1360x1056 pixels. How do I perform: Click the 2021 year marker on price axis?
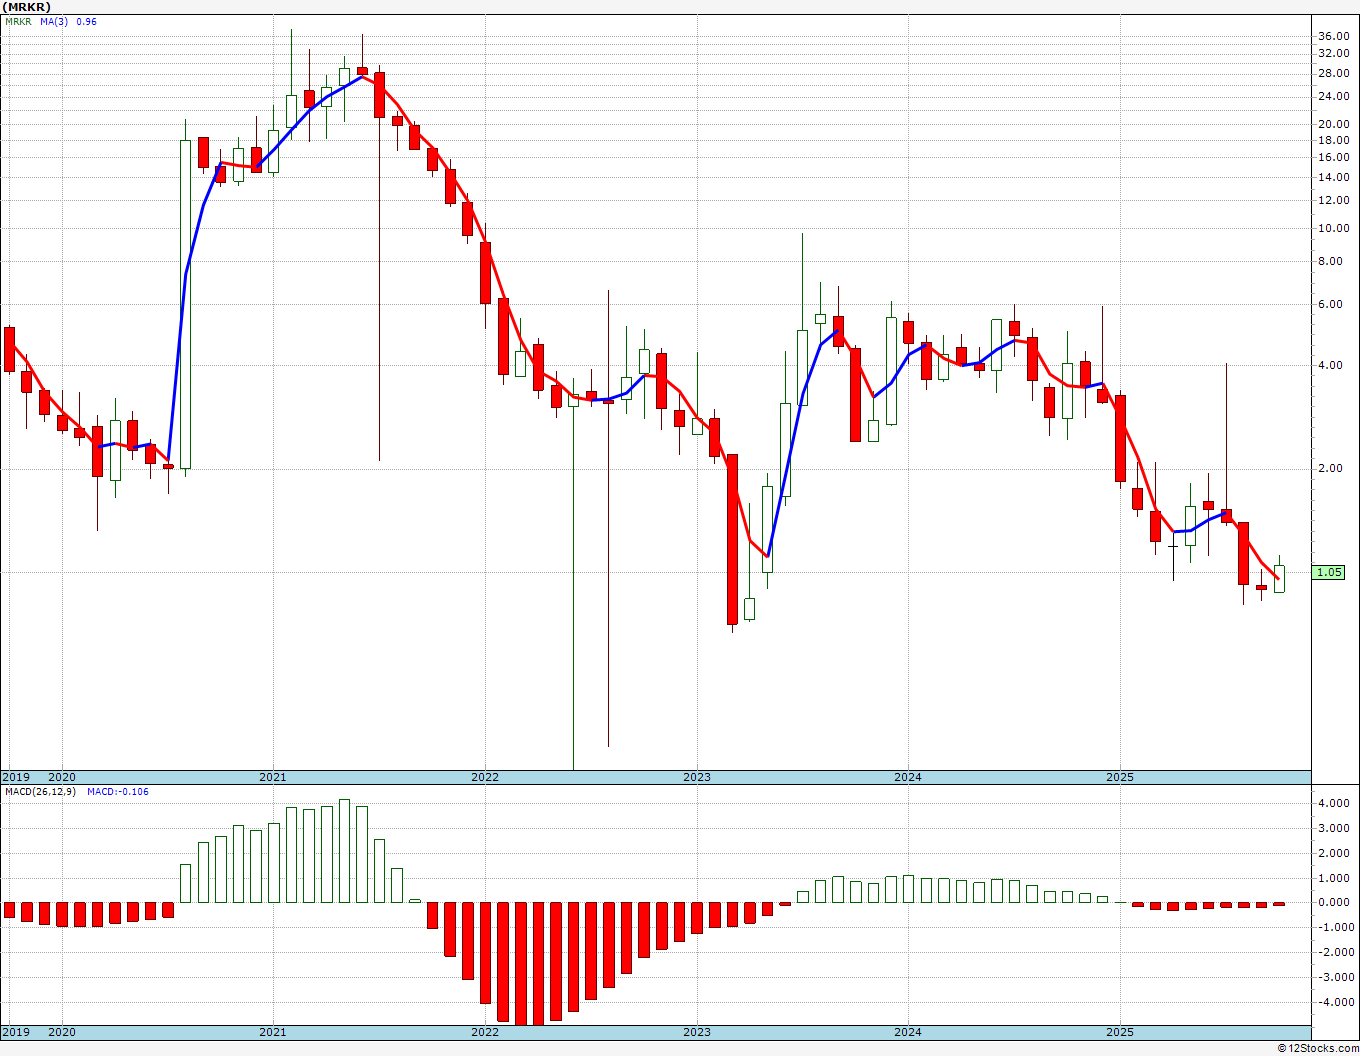tap(273, 777)
